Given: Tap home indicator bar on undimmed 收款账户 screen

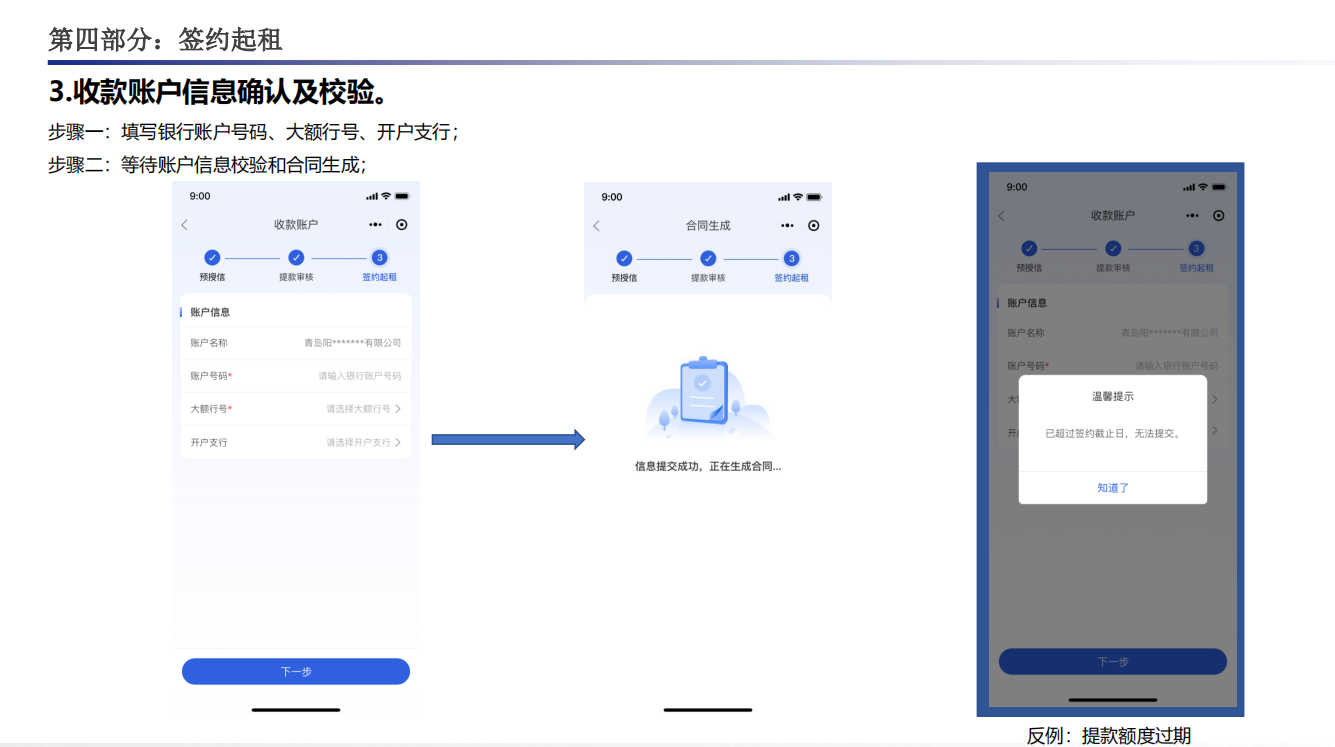Looking at the screenshot, I should tap(296, 710).
